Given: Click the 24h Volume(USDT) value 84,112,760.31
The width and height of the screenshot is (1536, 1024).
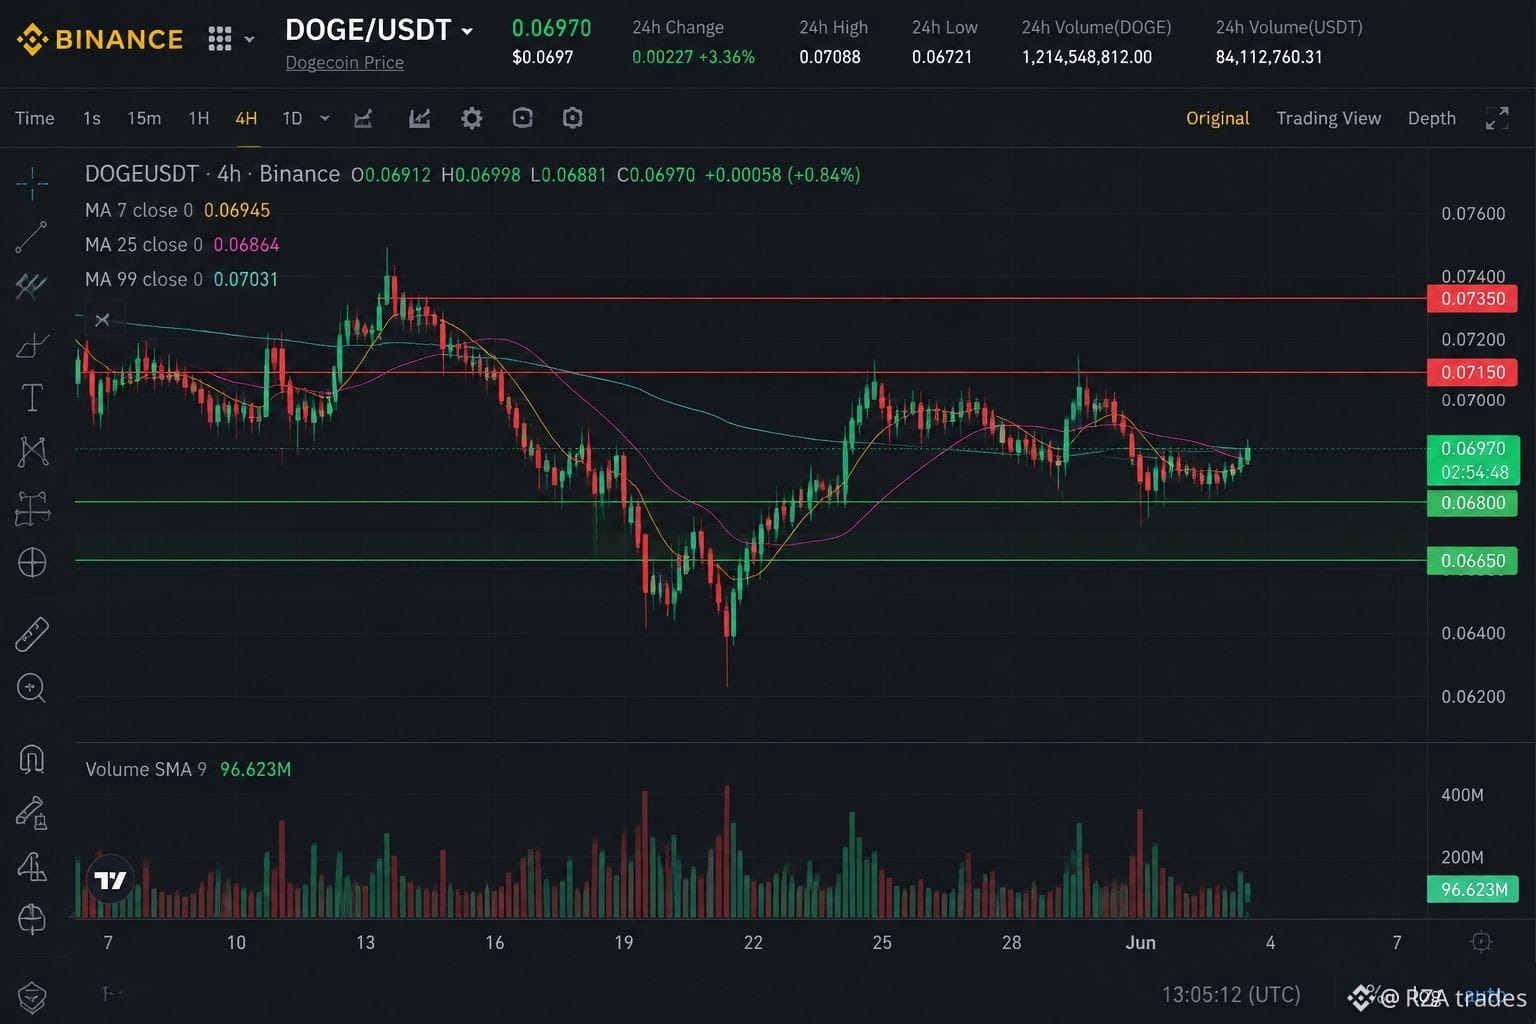Looking at the screenshot, I should (1268, 57).
